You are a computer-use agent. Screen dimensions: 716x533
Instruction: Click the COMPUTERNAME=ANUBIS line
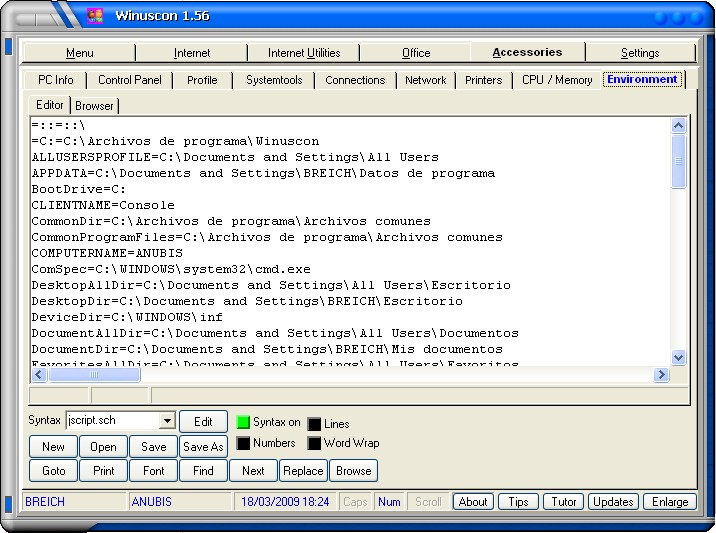pyautogui.click(x=107, y=253)
